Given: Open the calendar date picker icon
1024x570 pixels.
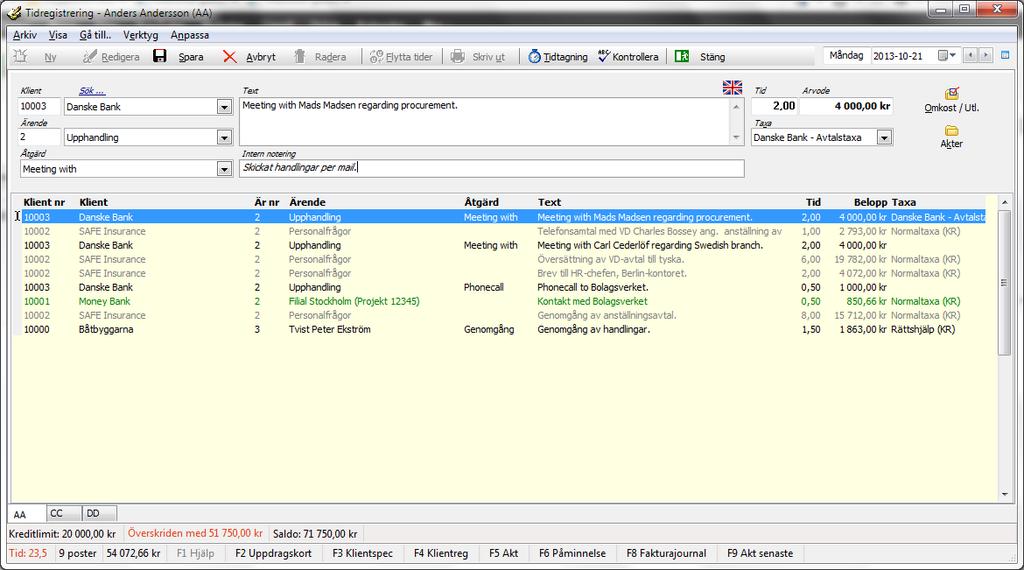Looking at the screenshot, I should [946, 55].
